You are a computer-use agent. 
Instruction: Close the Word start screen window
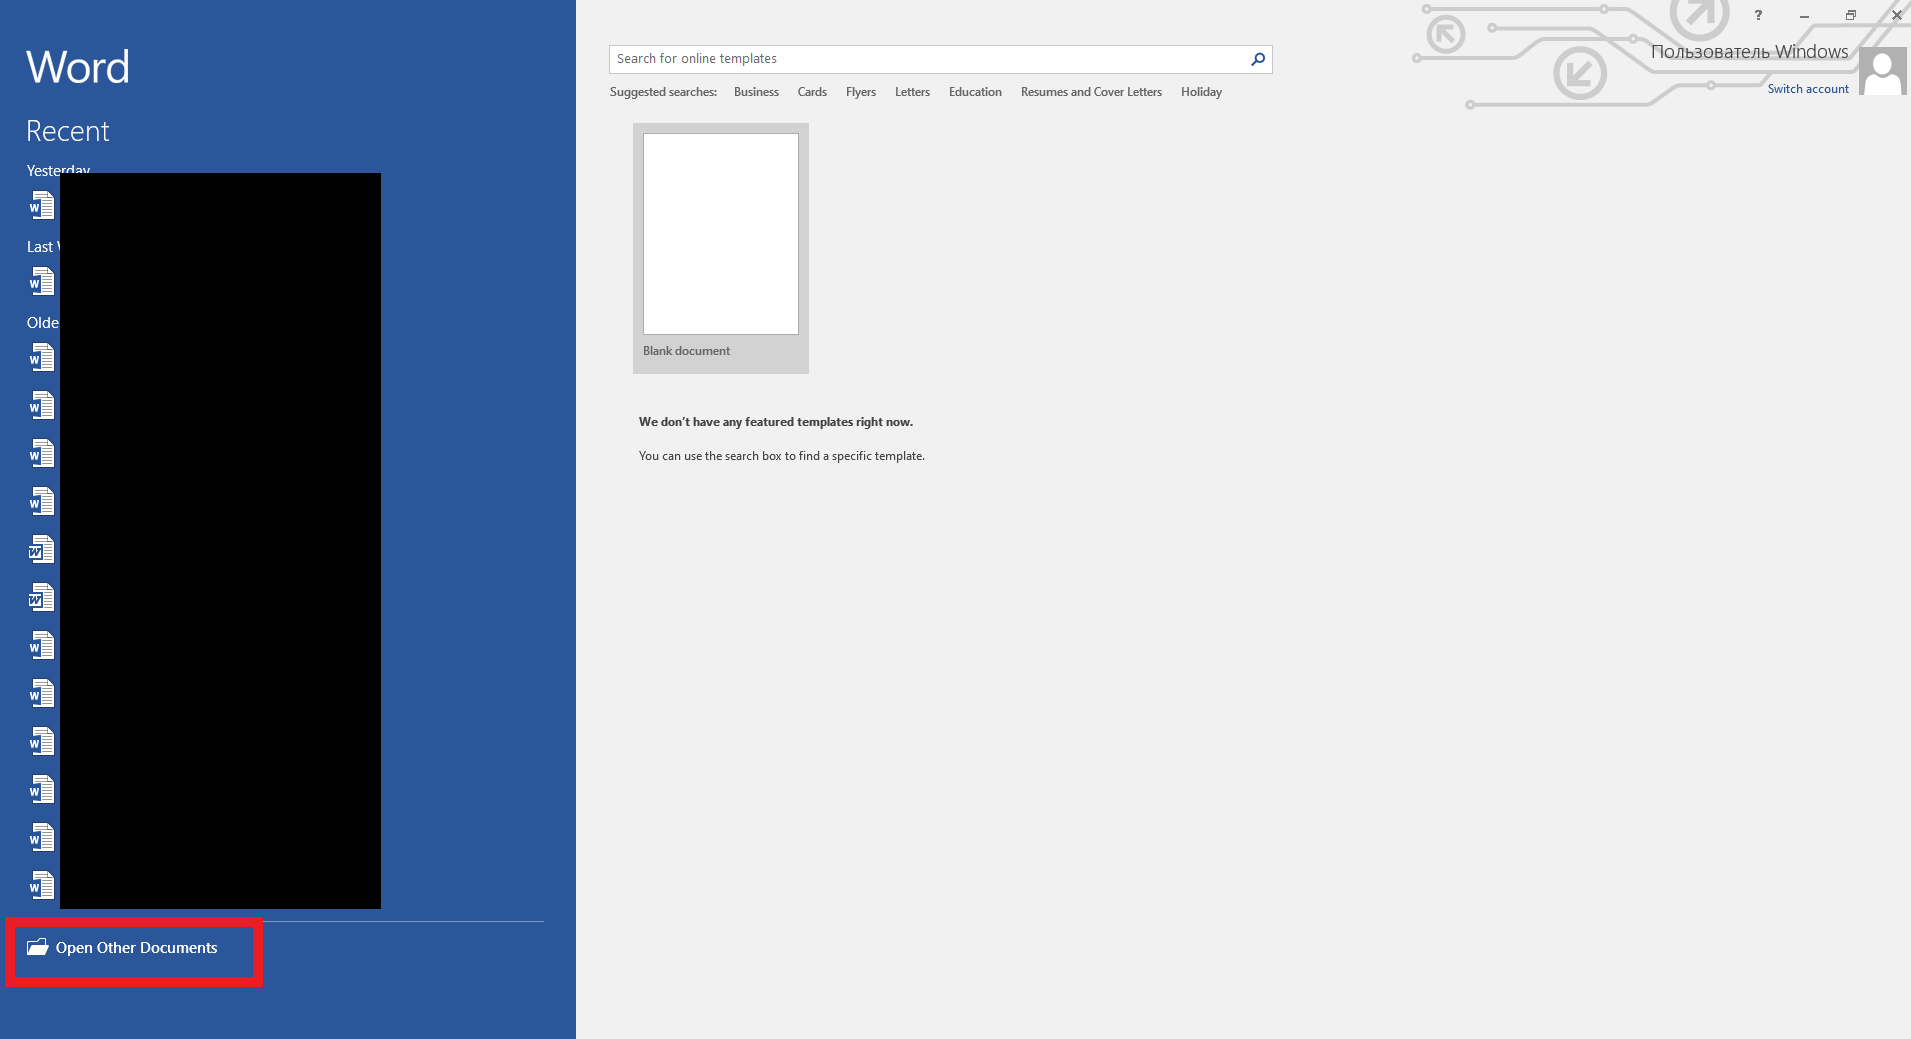(x=1896, y=15)
